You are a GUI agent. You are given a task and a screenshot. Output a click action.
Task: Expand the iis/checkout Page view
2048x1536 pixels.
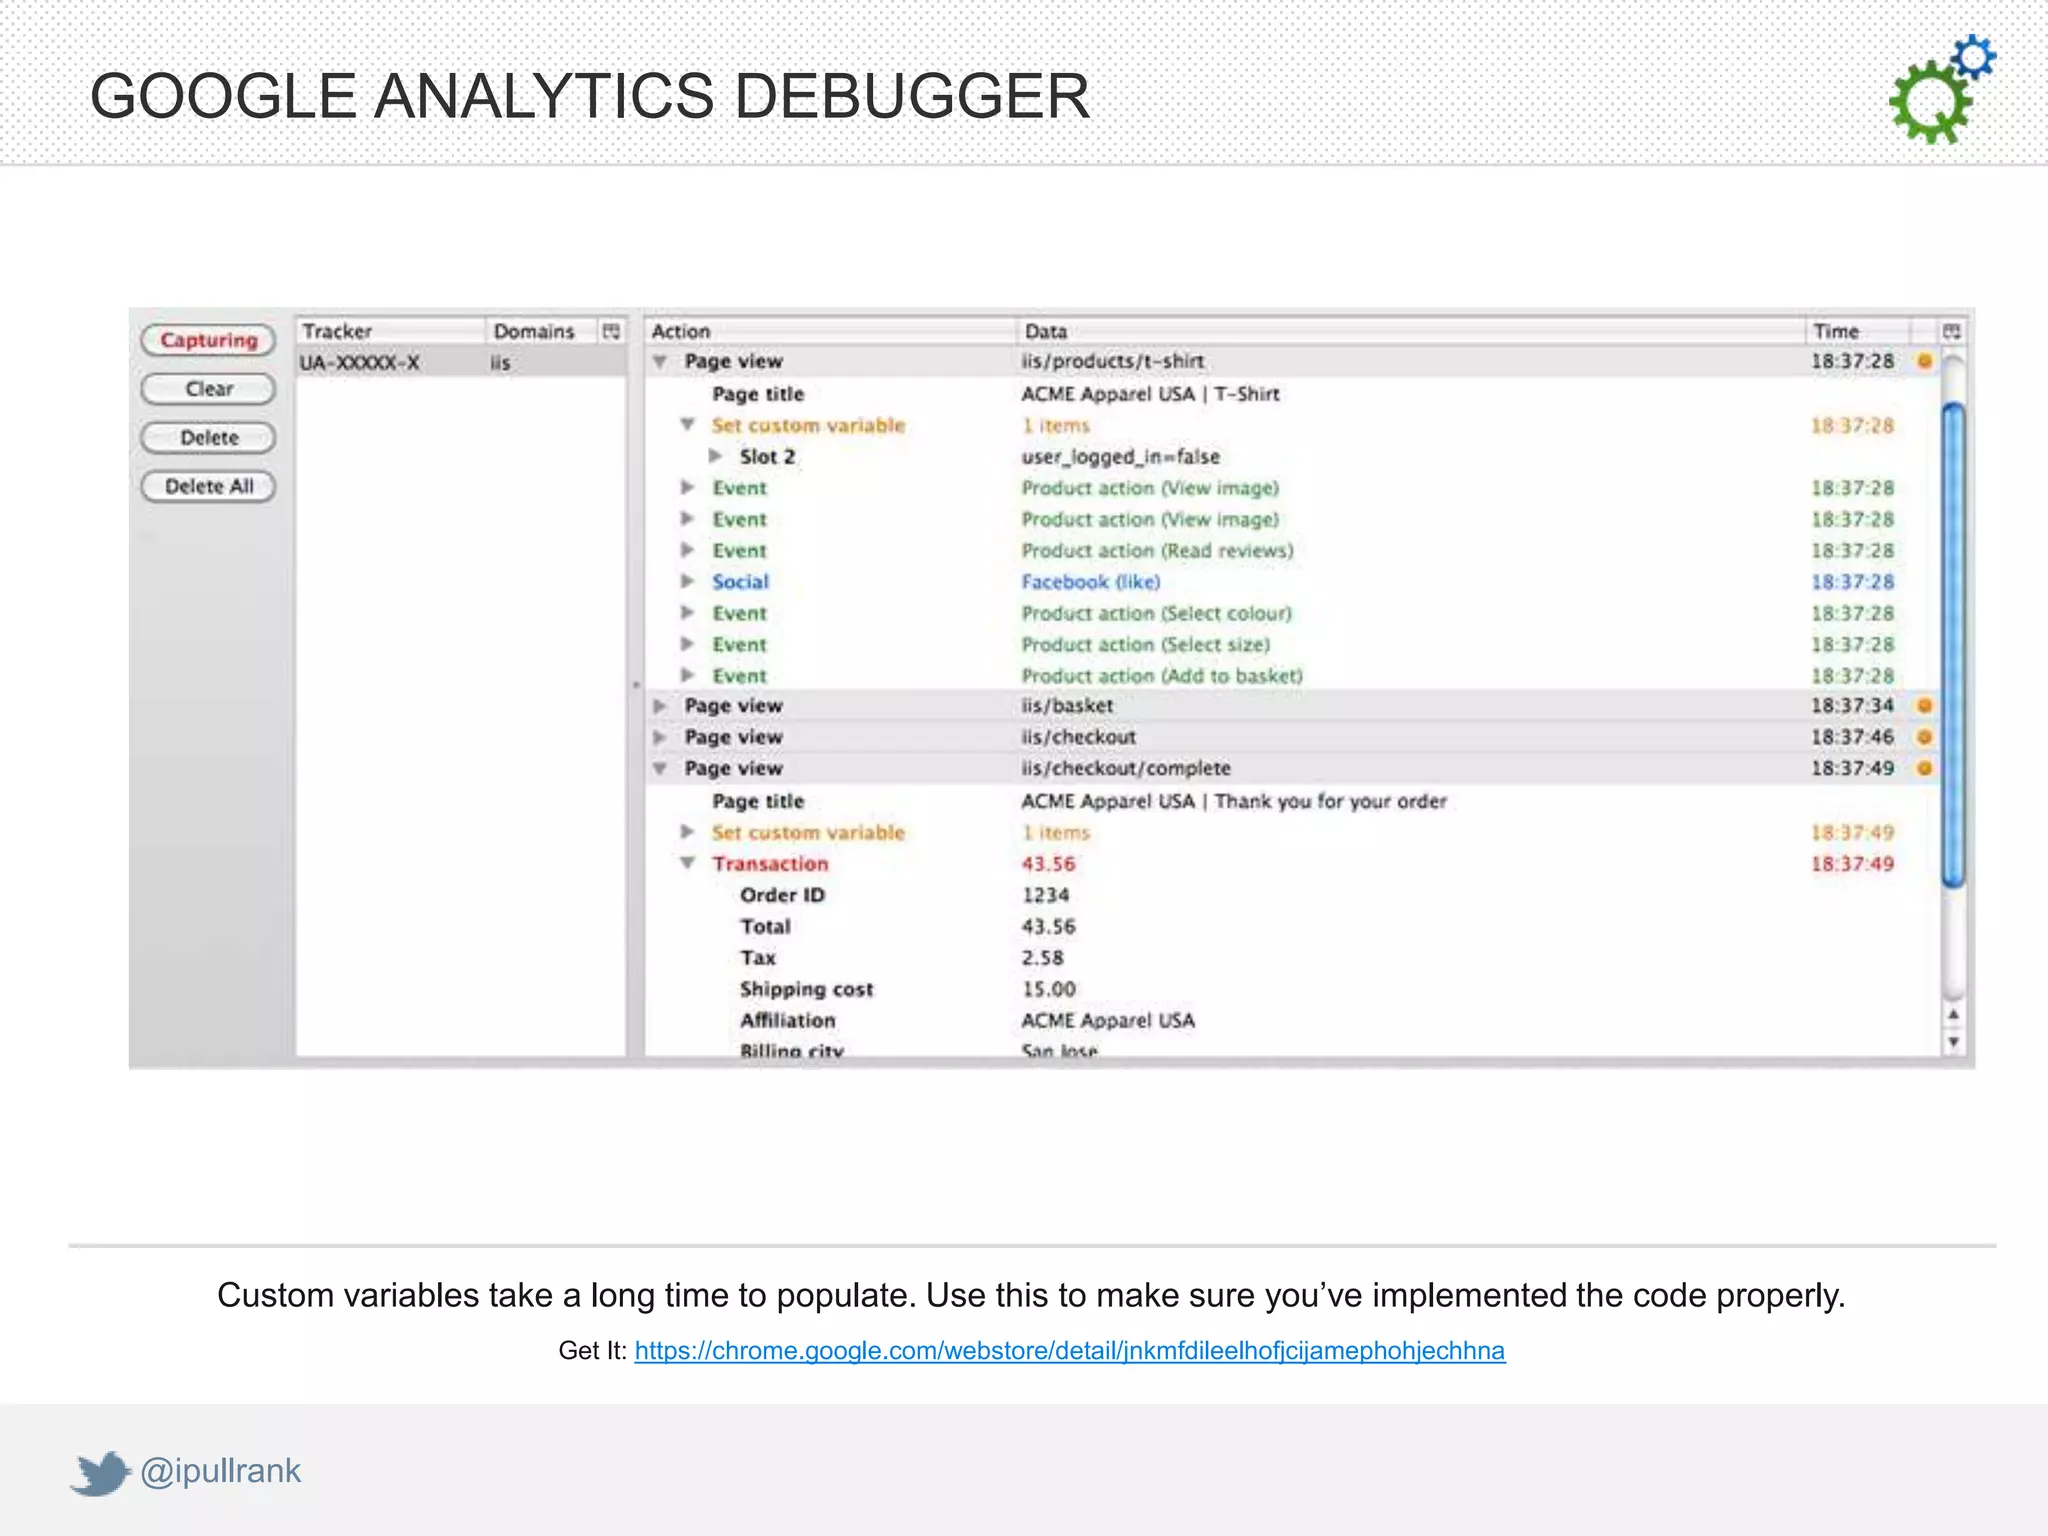pyautogui.click(x=660, y=737)
